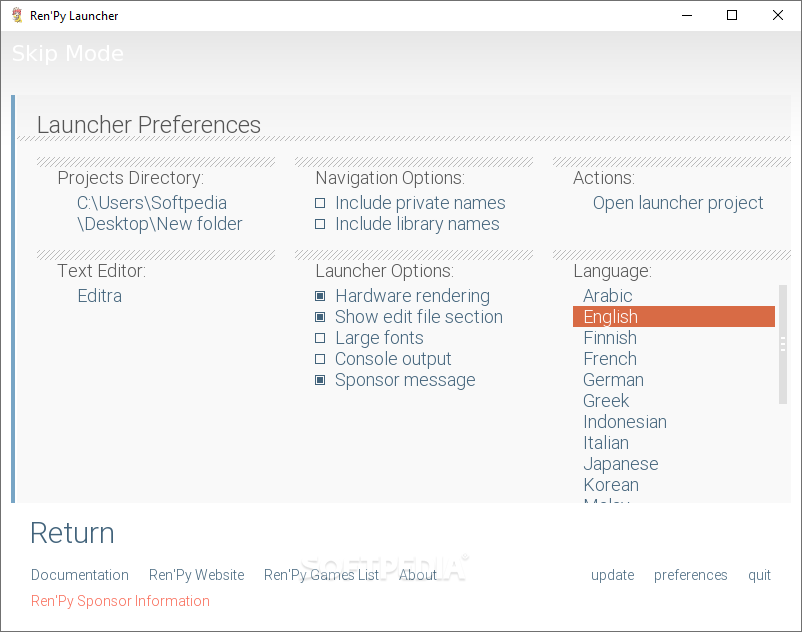Enable the Console output option

(320, 359)
